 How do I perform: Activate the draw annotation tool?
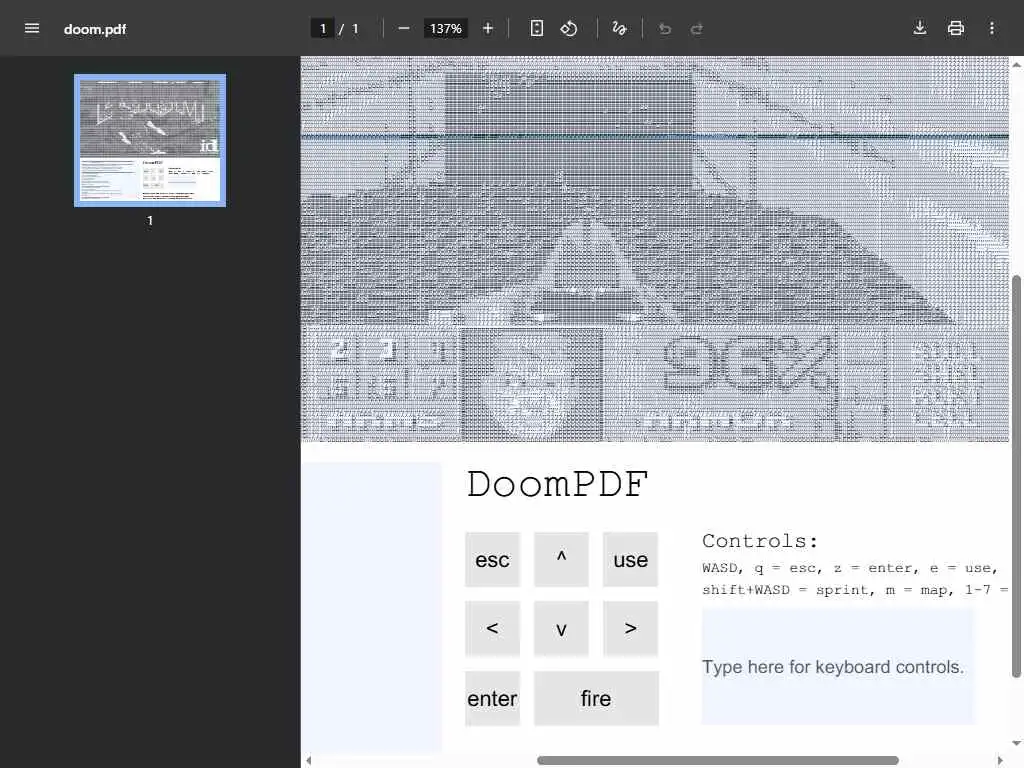619,28
